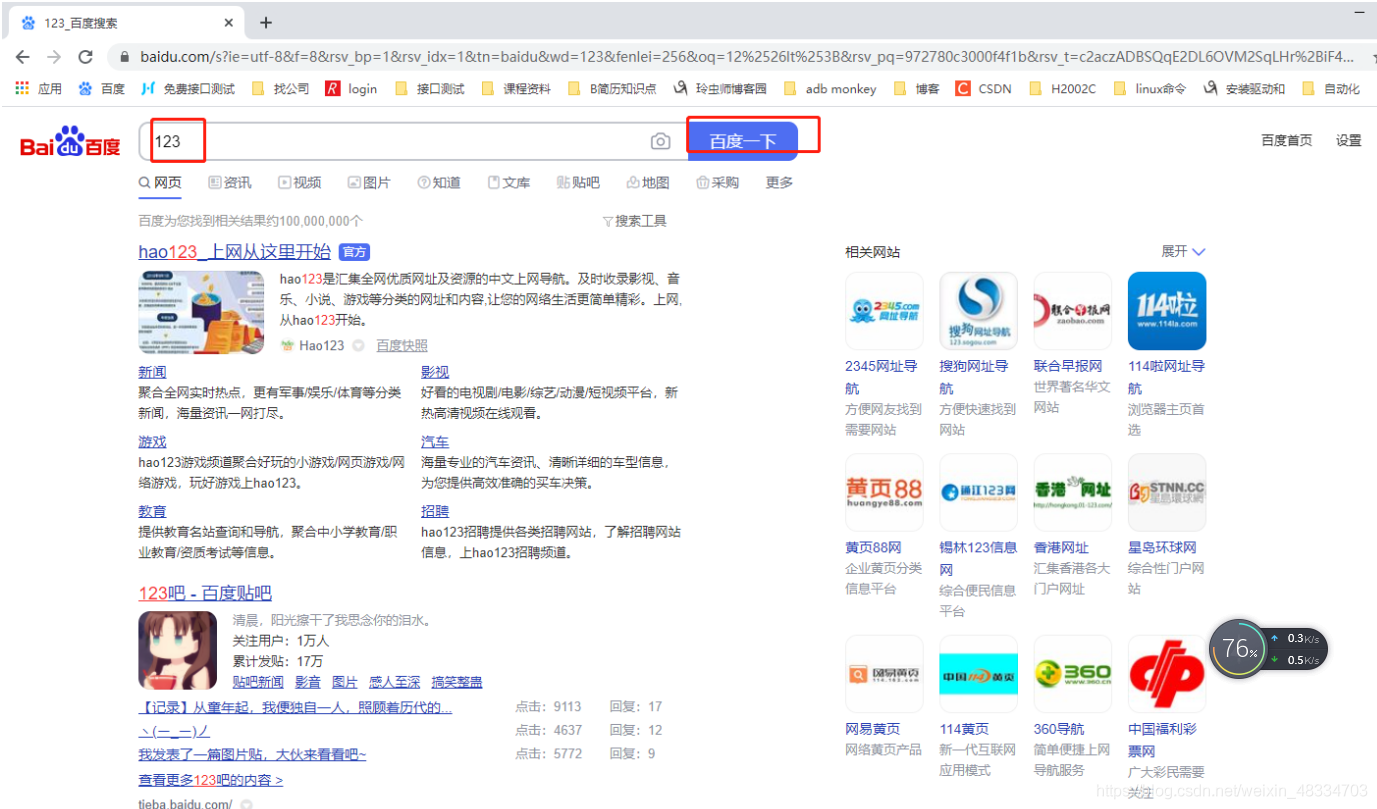Open the 玲虫师博客园 bookmark
The width and height of the screenshot is (1377, 809).
click(x=720, y=88)
